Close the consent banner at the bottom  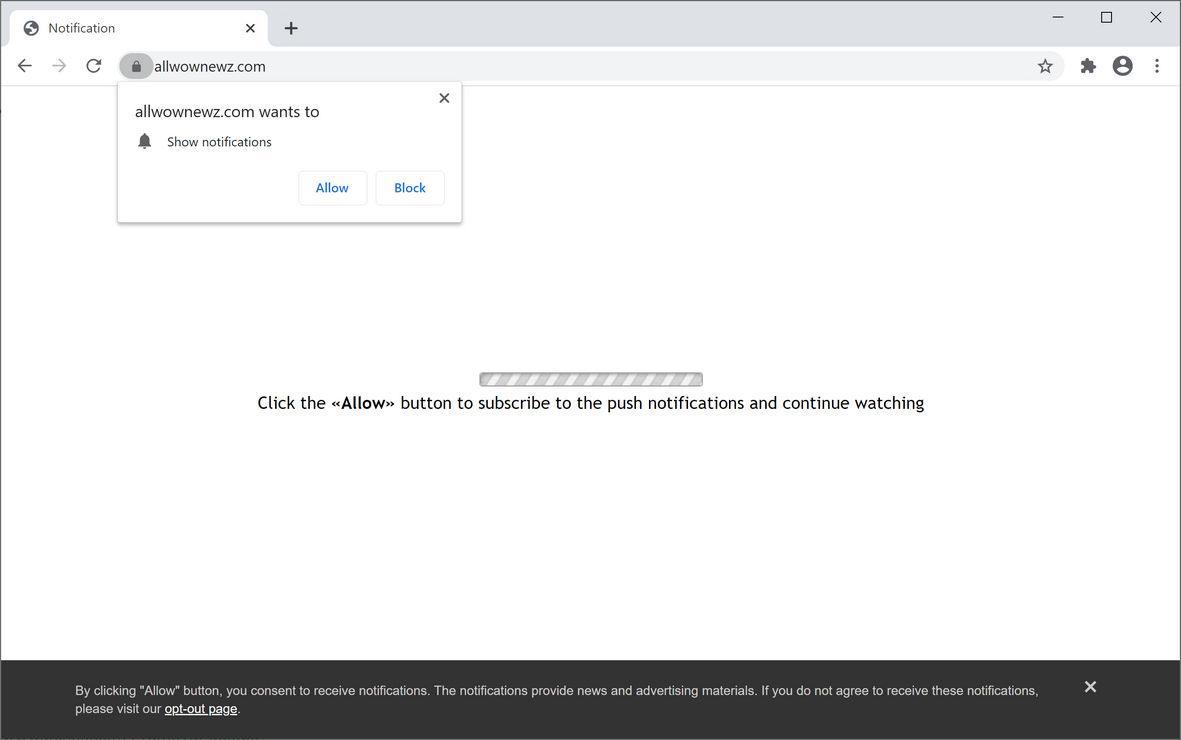[1090, 686]
